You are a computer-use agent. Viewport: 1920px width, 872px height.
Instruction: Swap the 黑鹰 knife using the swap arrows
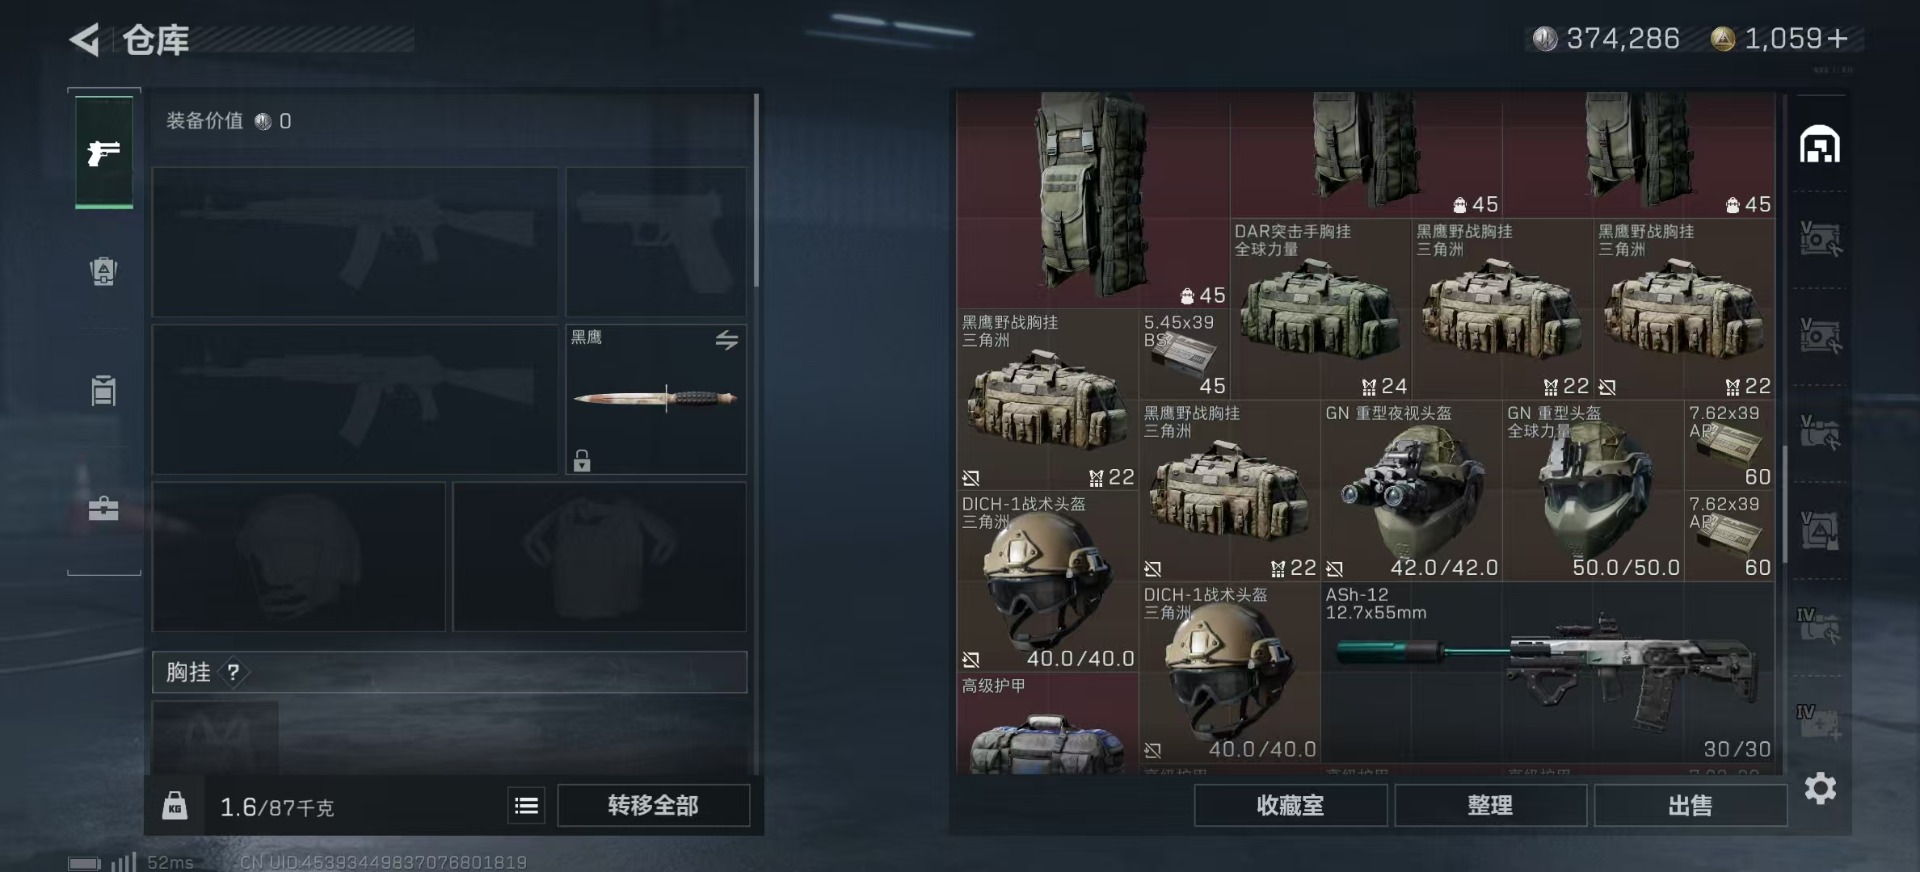point(727,340)
